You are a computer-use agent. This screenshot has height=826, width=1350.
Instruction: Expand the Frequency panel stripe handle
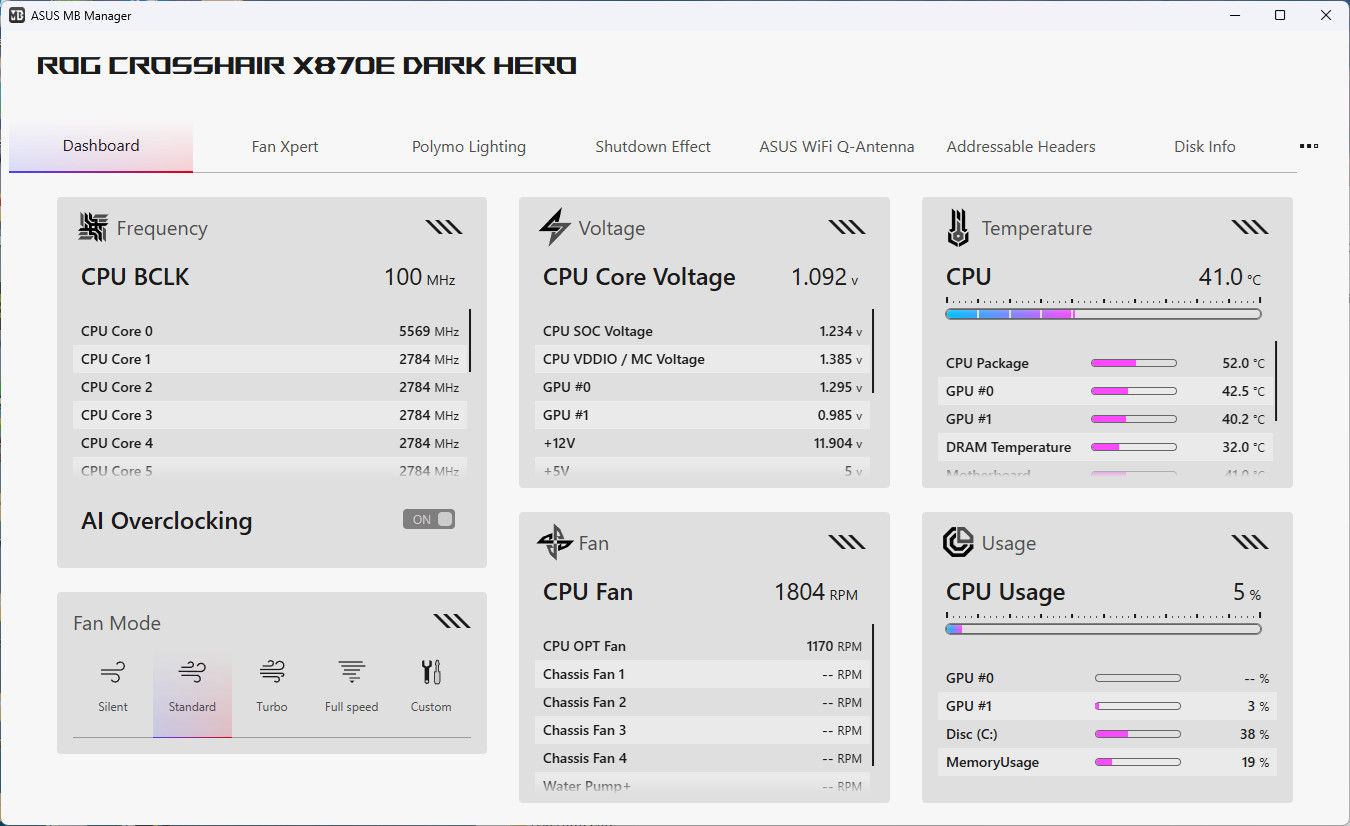(x=444, y=228)
